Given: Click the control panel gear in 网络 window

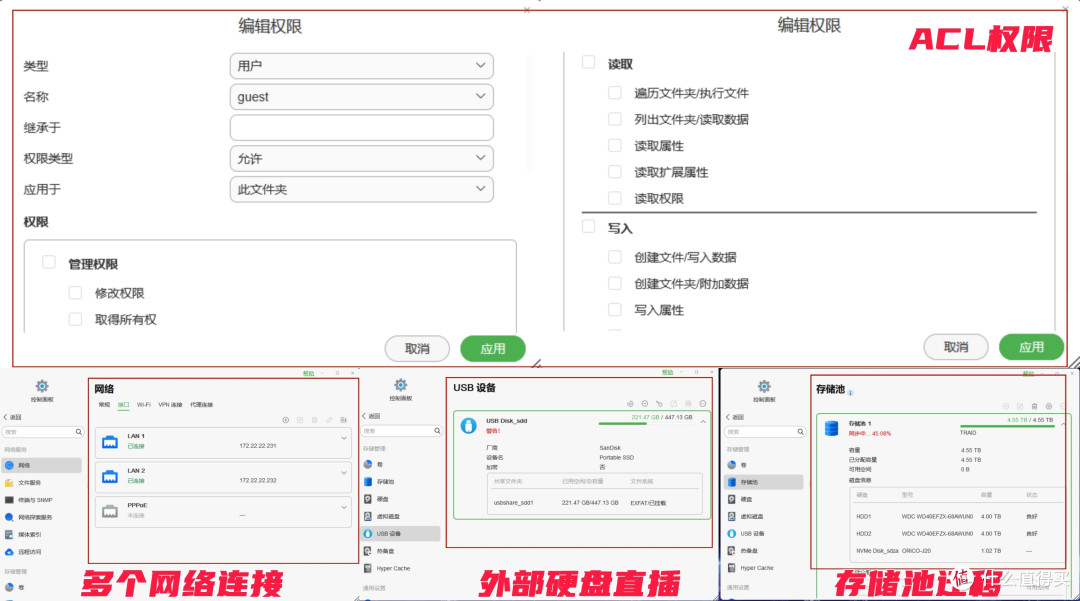Looking at the screenshot, I should (42, 386).
